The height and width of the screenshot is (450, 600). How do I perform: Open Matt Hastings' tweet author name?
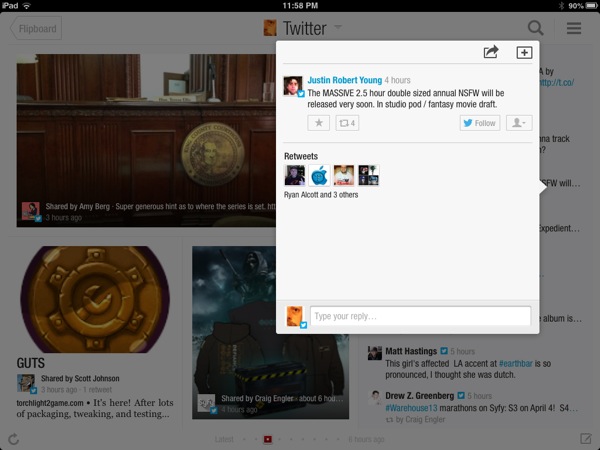point(411,351)
